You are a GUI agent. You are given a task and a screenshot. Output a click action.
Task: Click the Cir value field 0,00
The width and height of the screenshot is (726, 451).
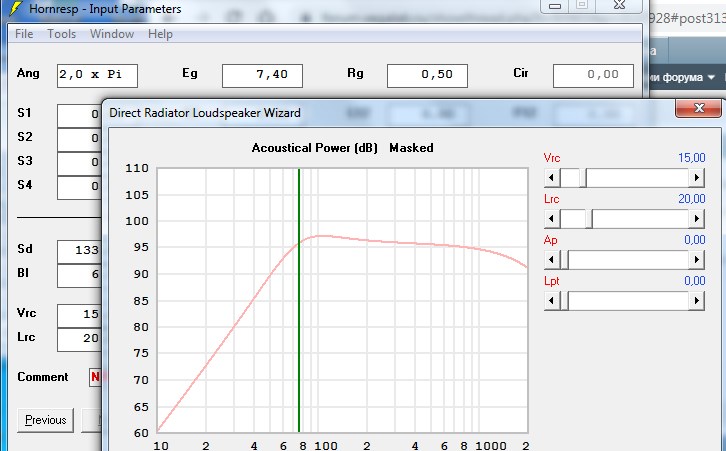tap(593, 75)
